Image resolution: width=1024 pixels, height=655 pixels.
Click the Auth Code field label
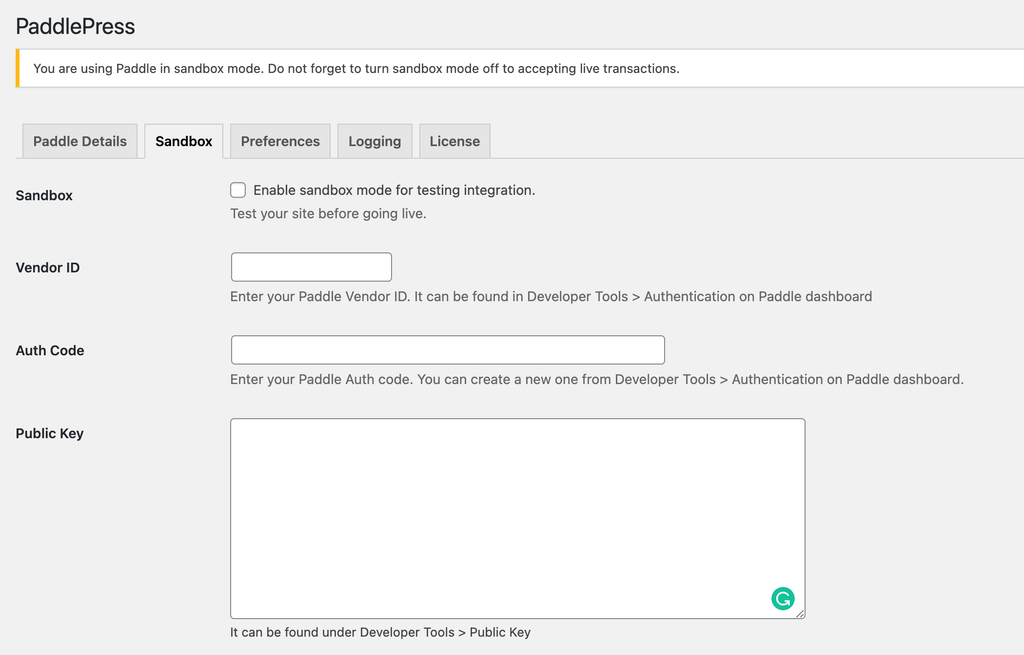point(50,351)
